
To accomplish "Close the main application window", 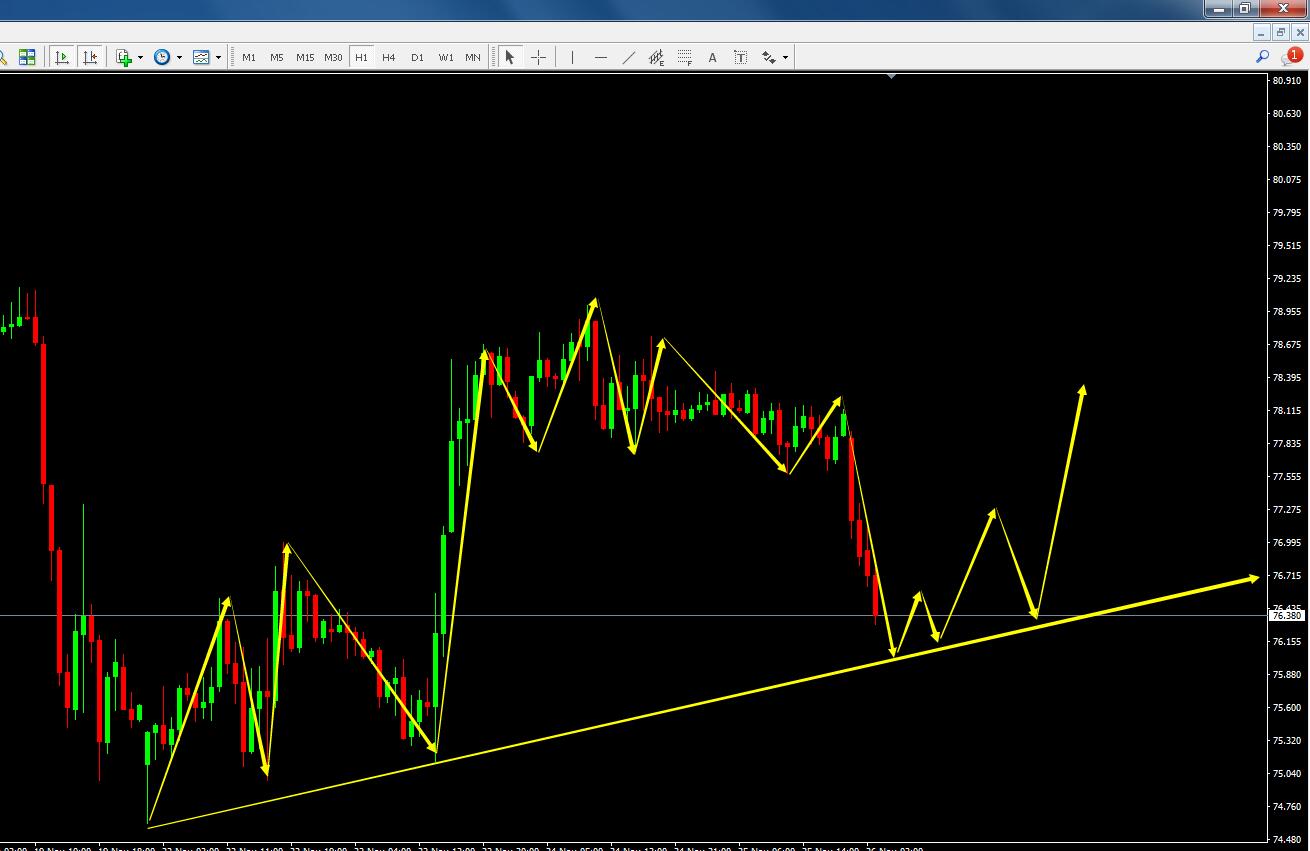I will [x=1284, y=9].
